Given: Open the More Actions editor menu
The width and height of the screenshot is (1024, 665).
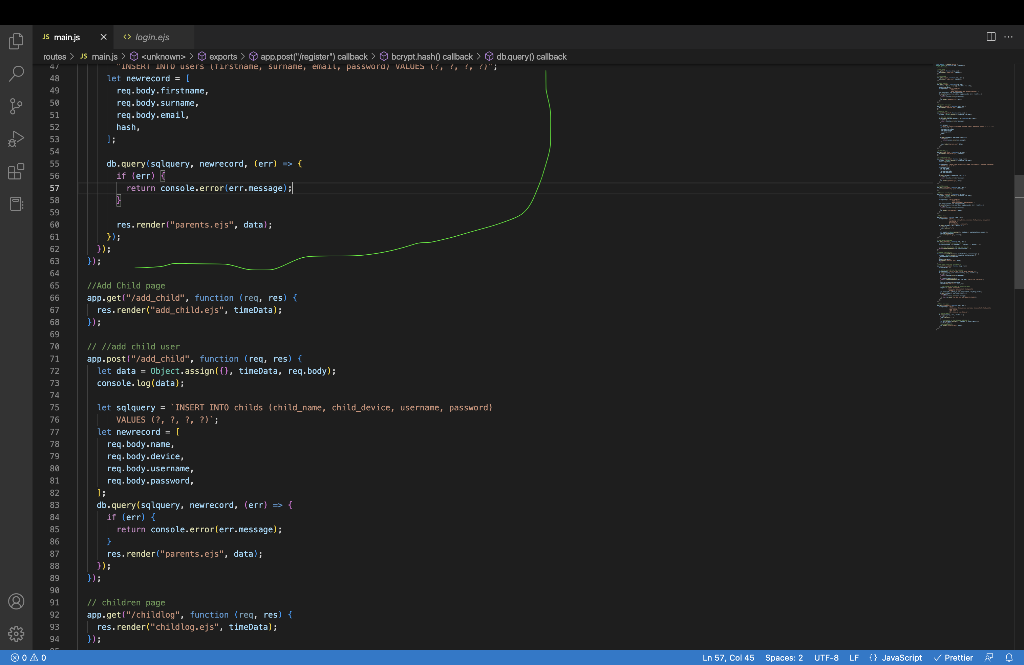Looking at the screenshot, I should [x=1009, y=35].
